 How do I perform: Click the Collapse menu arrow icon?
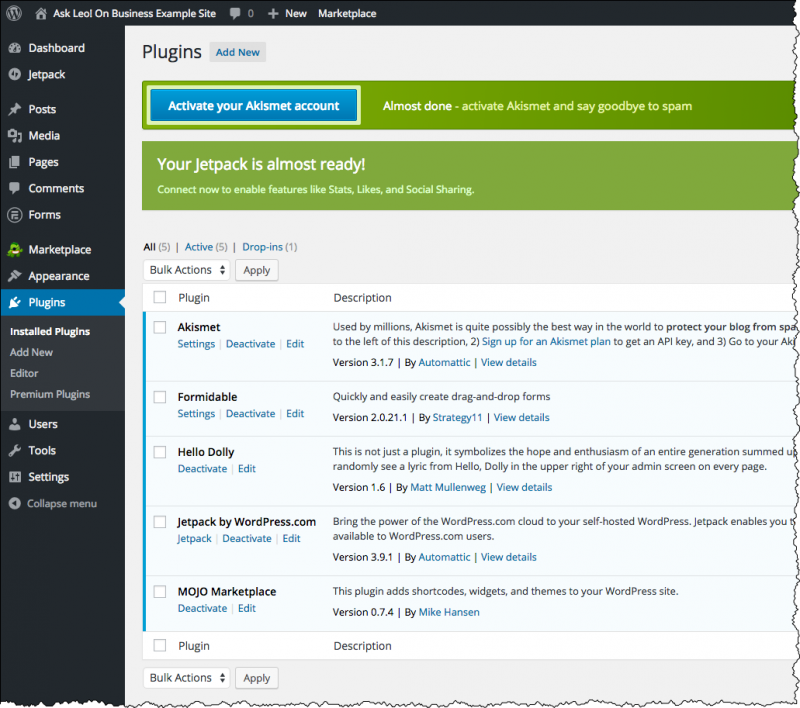15,503
